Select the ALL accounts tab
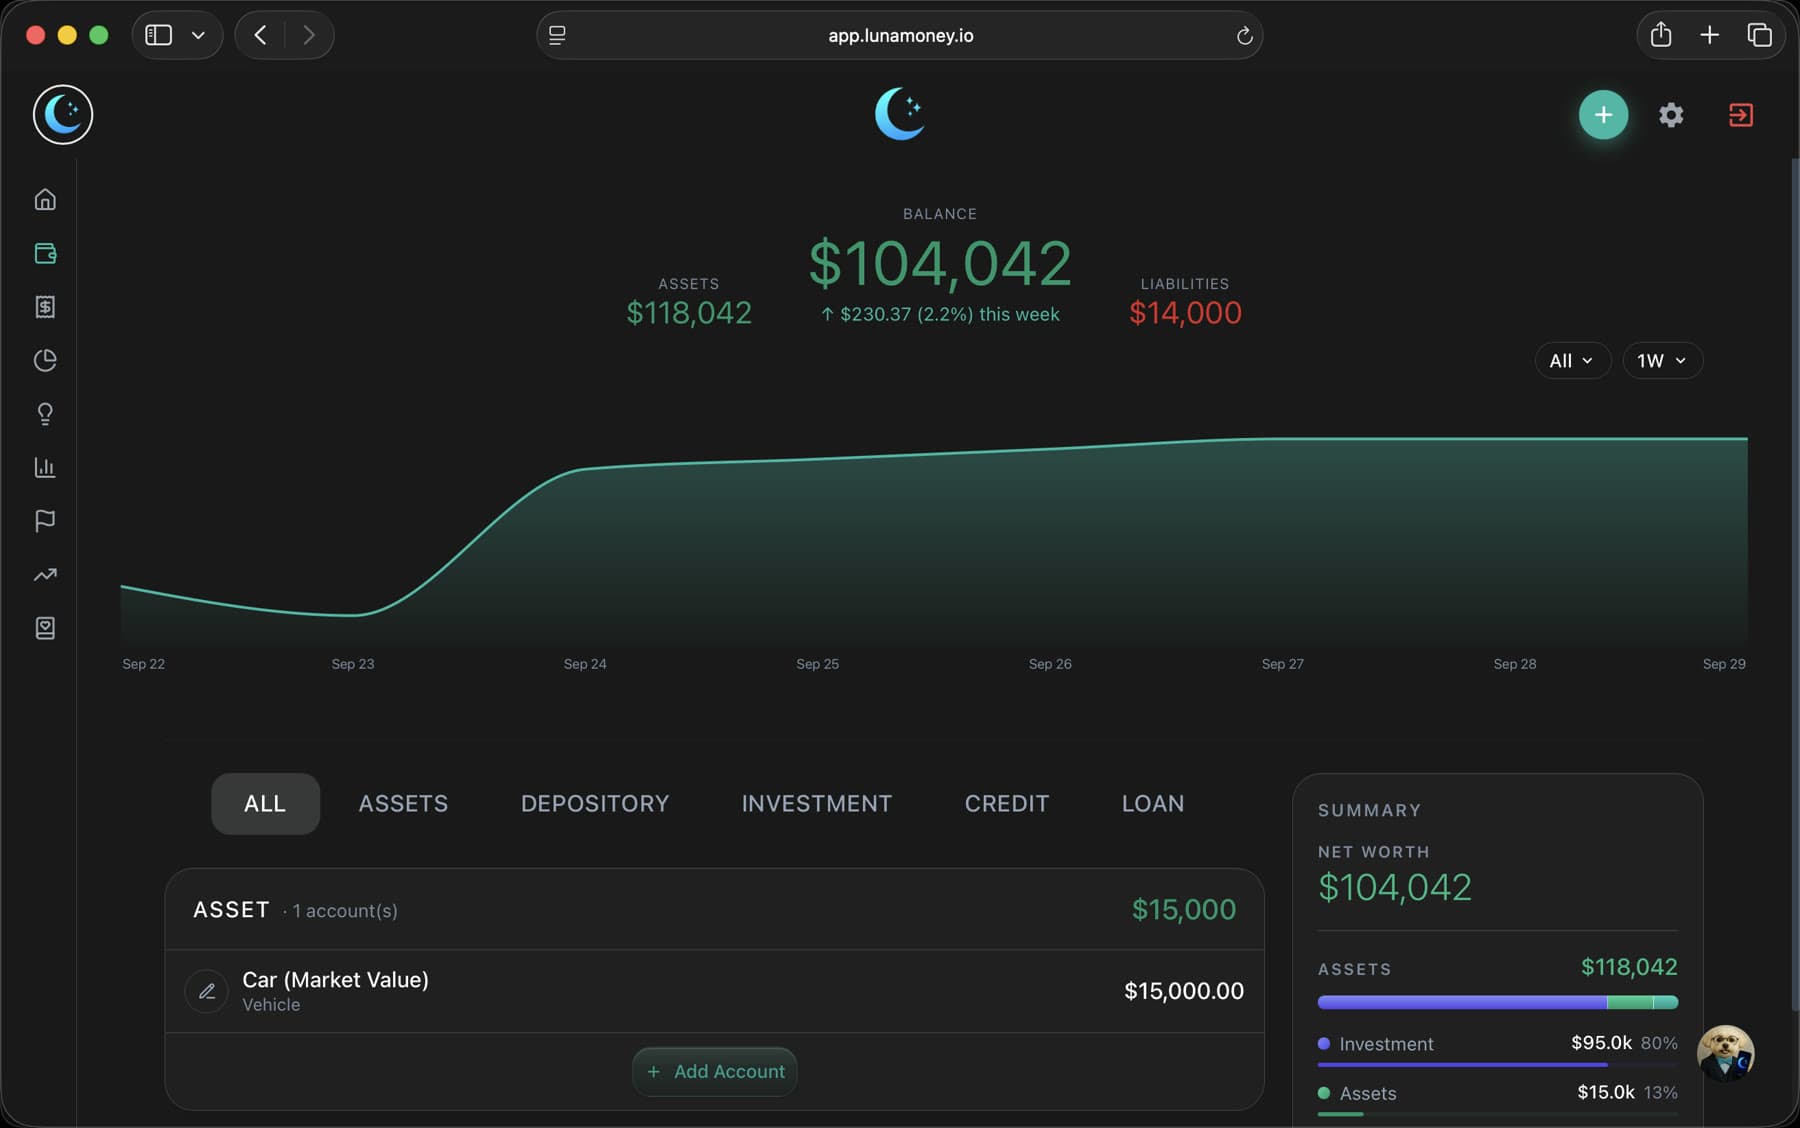The width and height of the screenshot is (1800, 1128). [x=265, y=803]
